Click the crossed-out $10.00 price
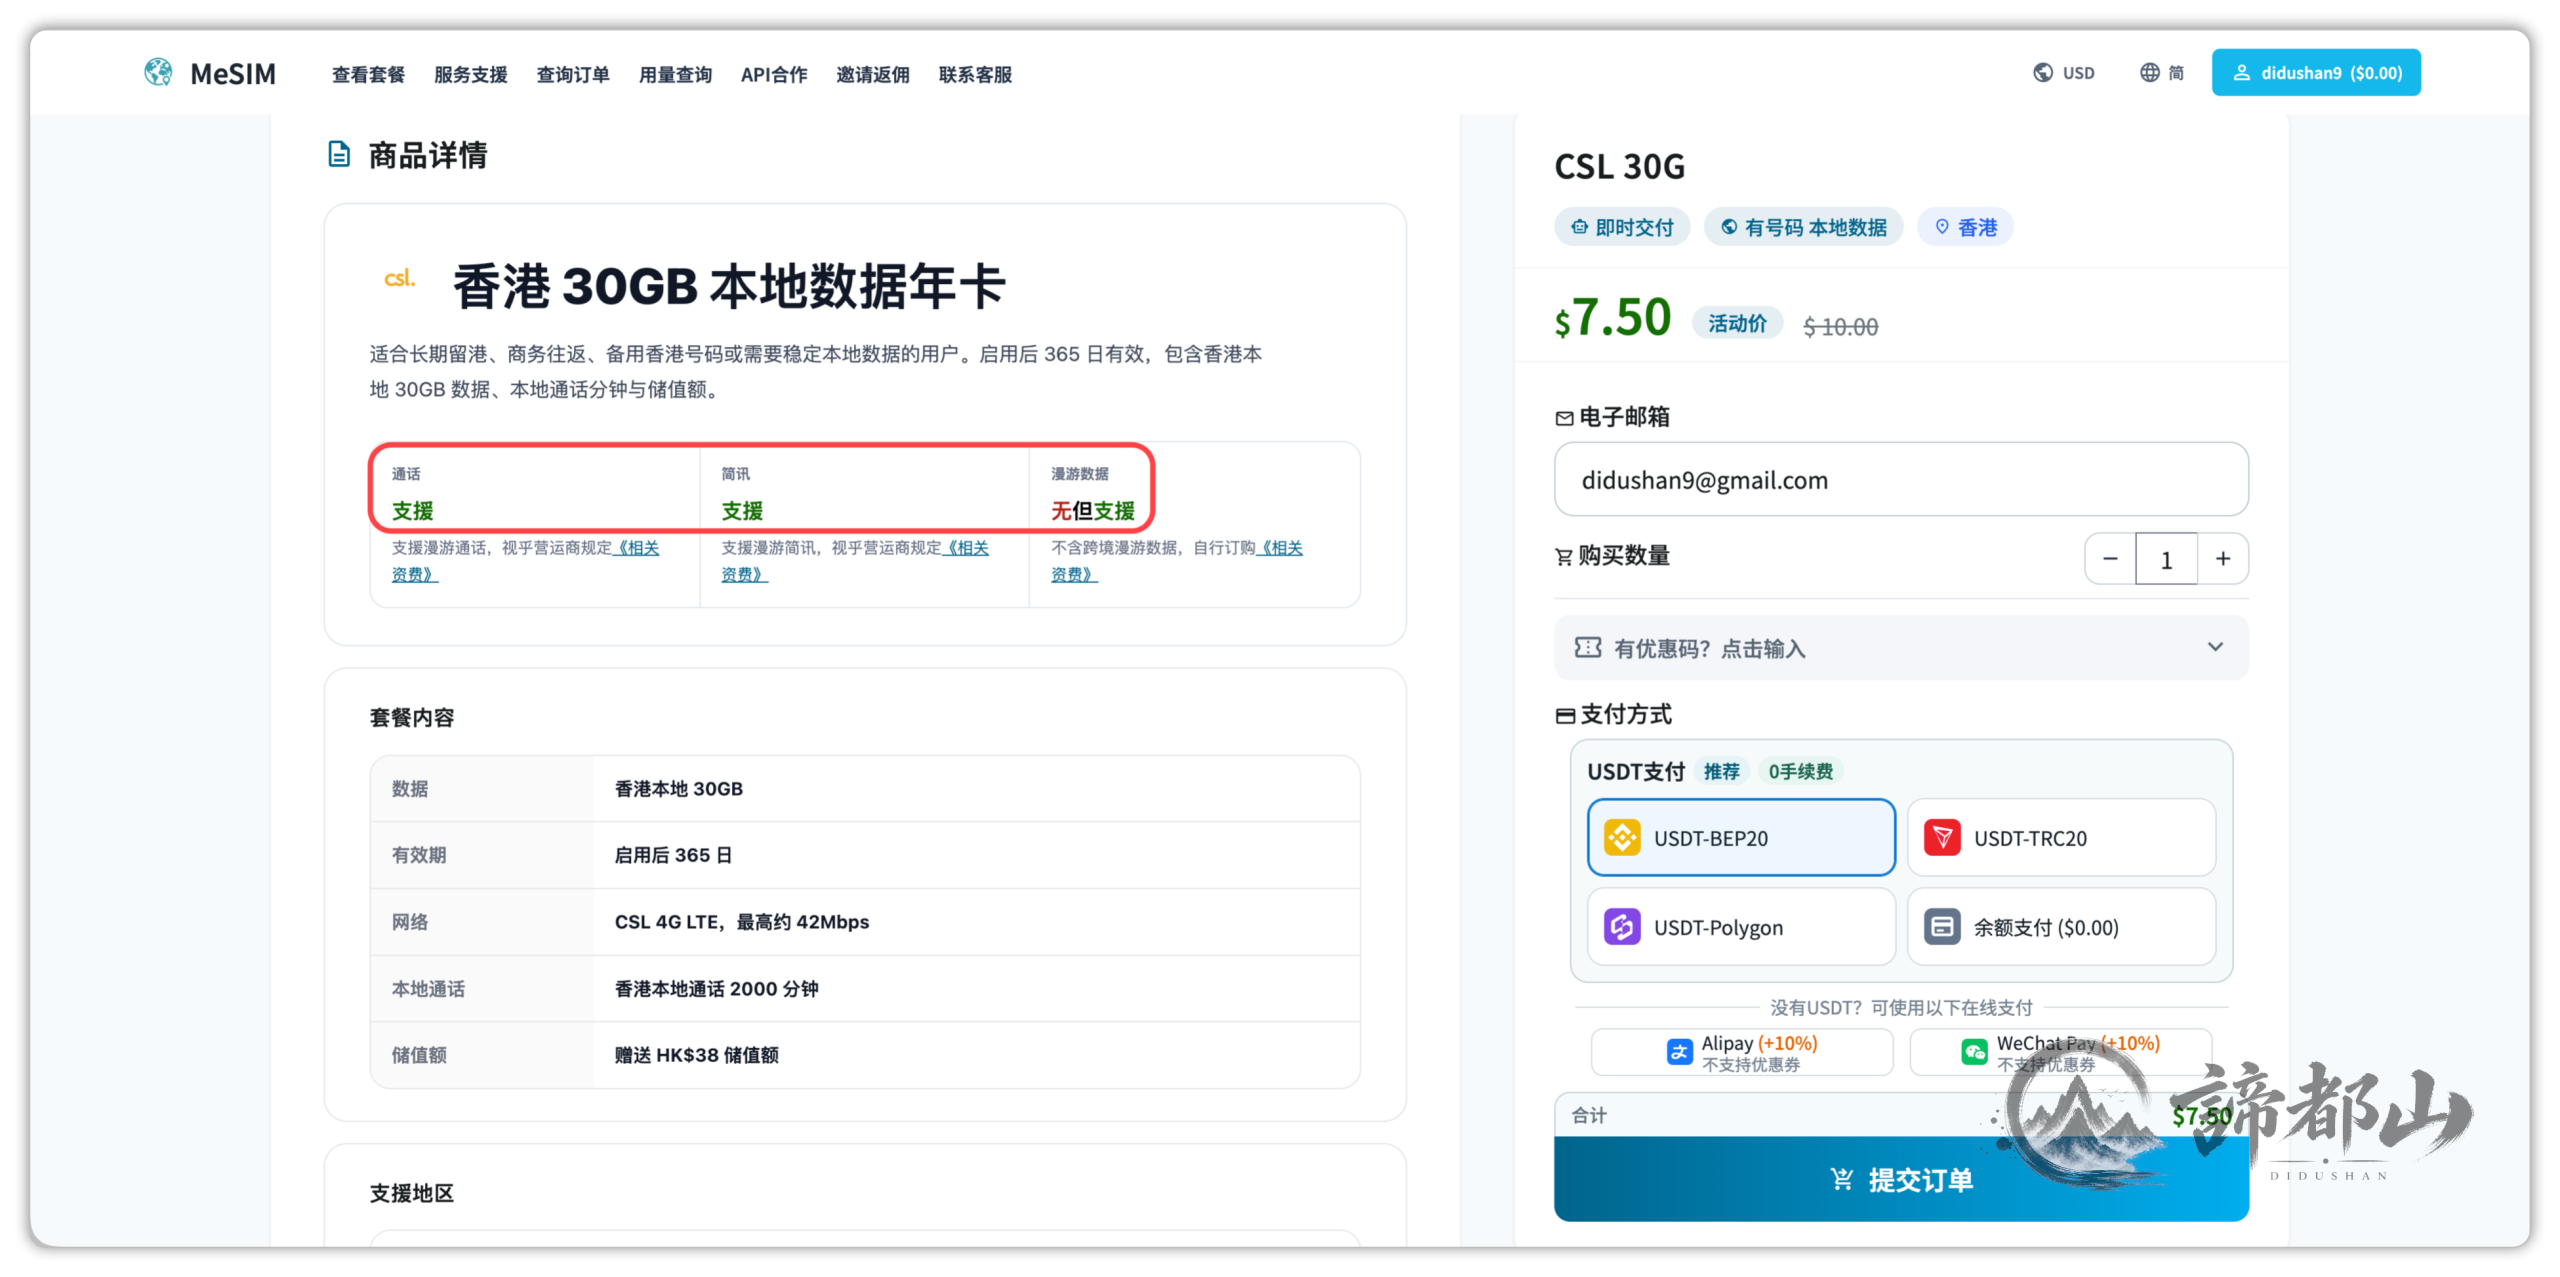2560x1277 pixels. pyautogui.click(x=1840, y=326)
